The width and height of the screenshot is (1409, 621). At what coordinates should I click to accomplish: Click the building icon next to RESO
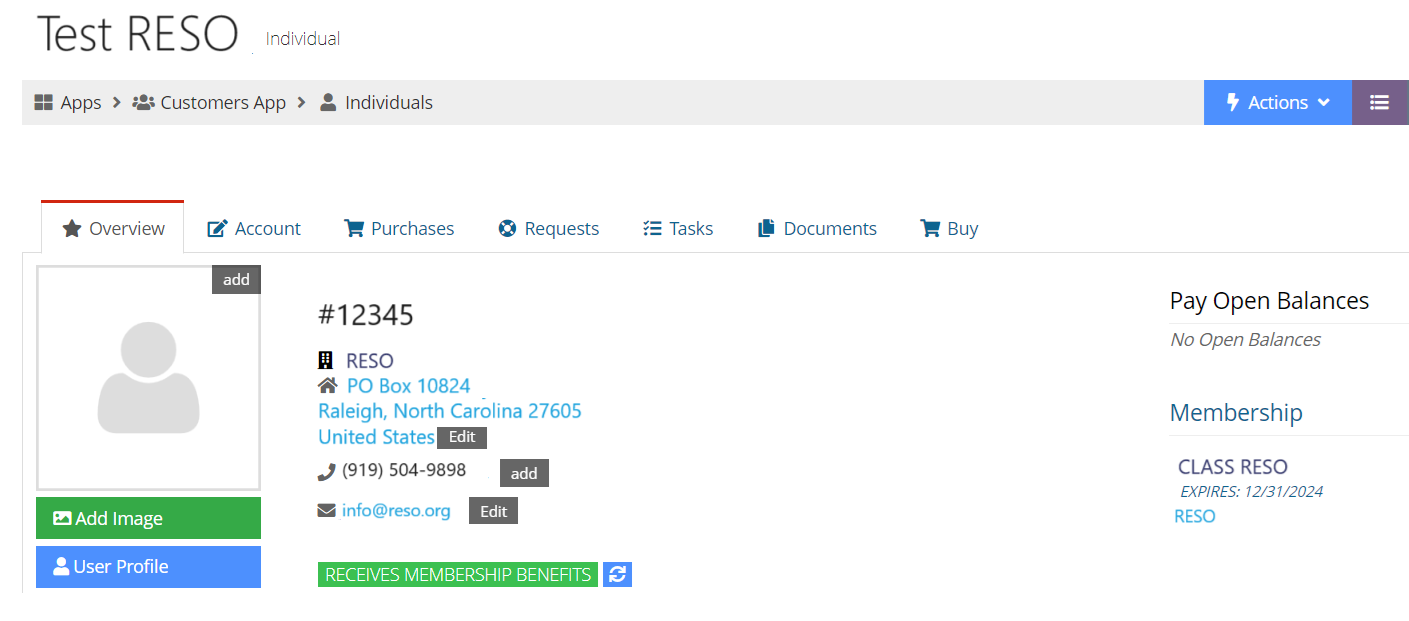tap(326, 361)
